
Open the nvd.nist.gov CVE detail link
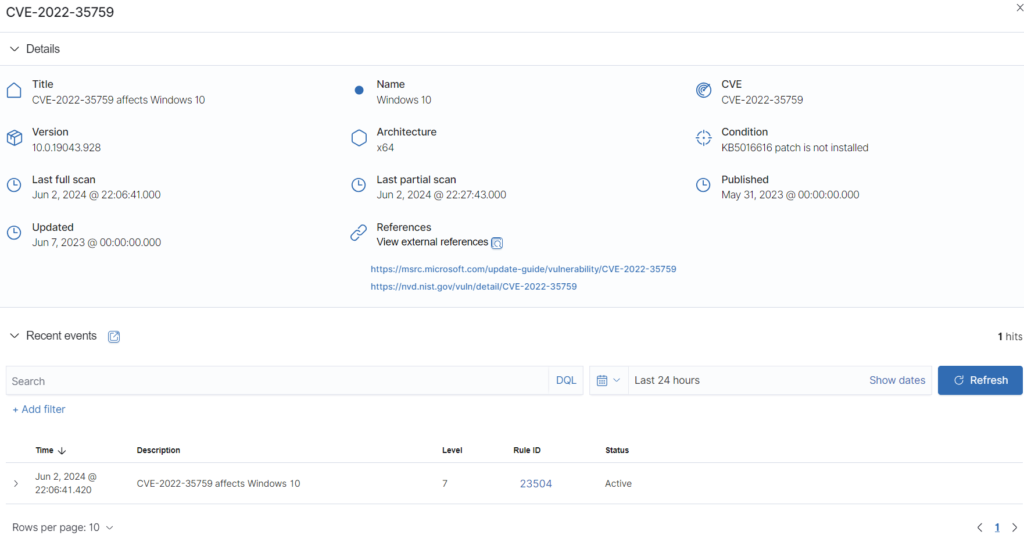(x=473, y=286)
